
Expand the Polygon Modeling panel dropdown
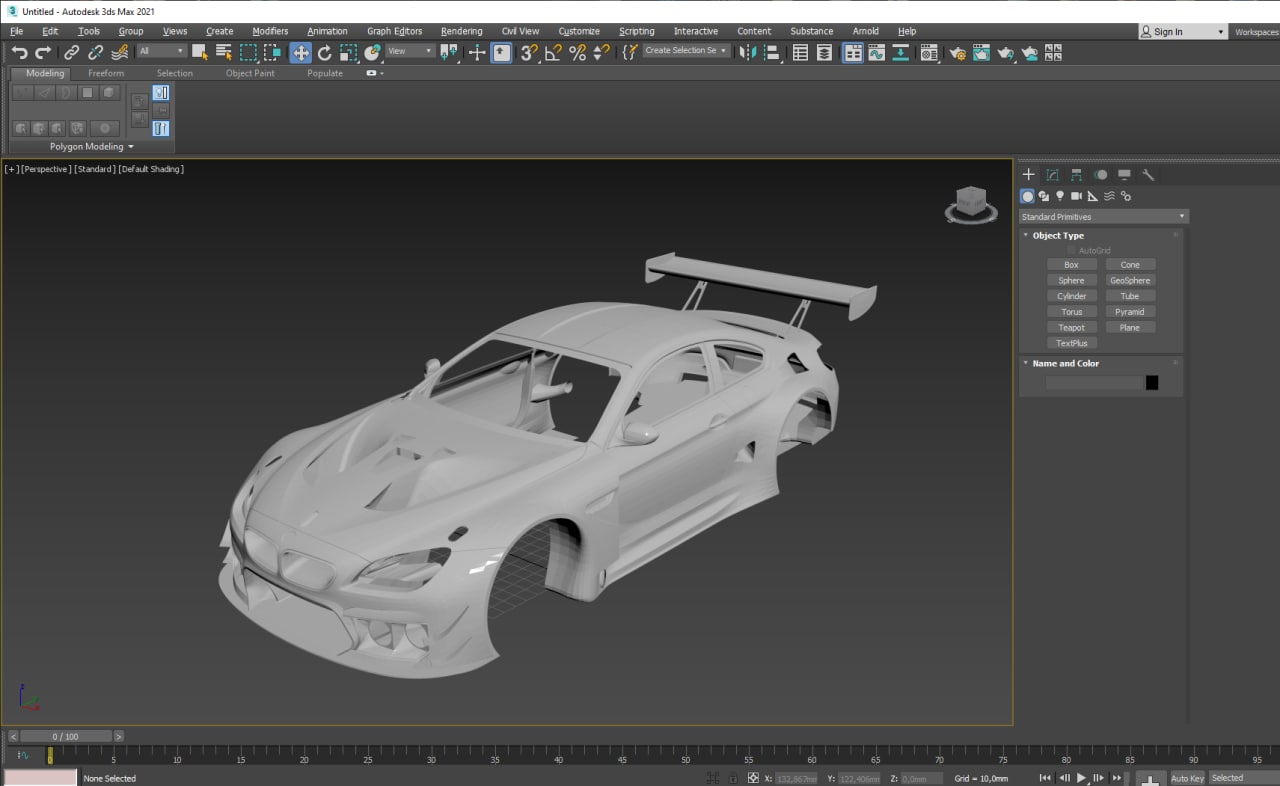pos(92,146)
